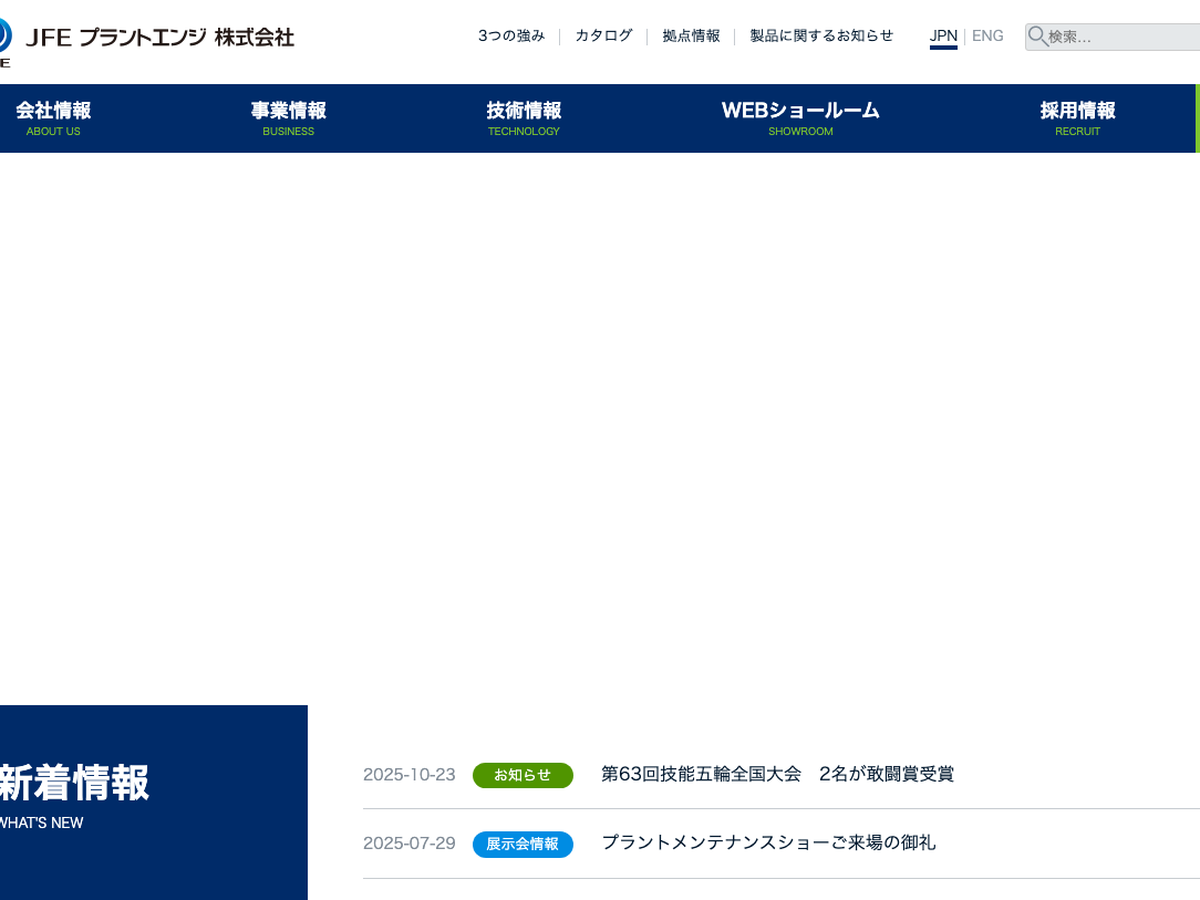Click the magnifier icon in search box
1200x900 pixels.
click(1038, 37)
